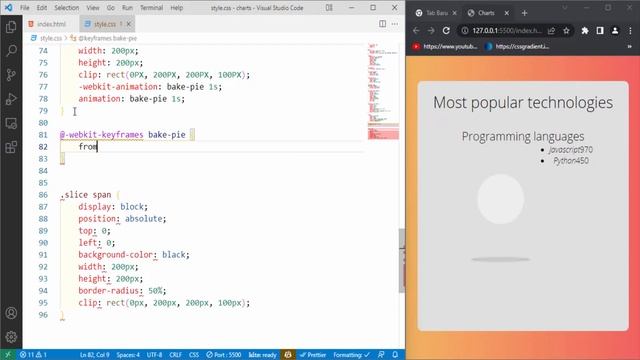Open the Explorer view in the activity bar
640x360 pixels.
point(11,27)
